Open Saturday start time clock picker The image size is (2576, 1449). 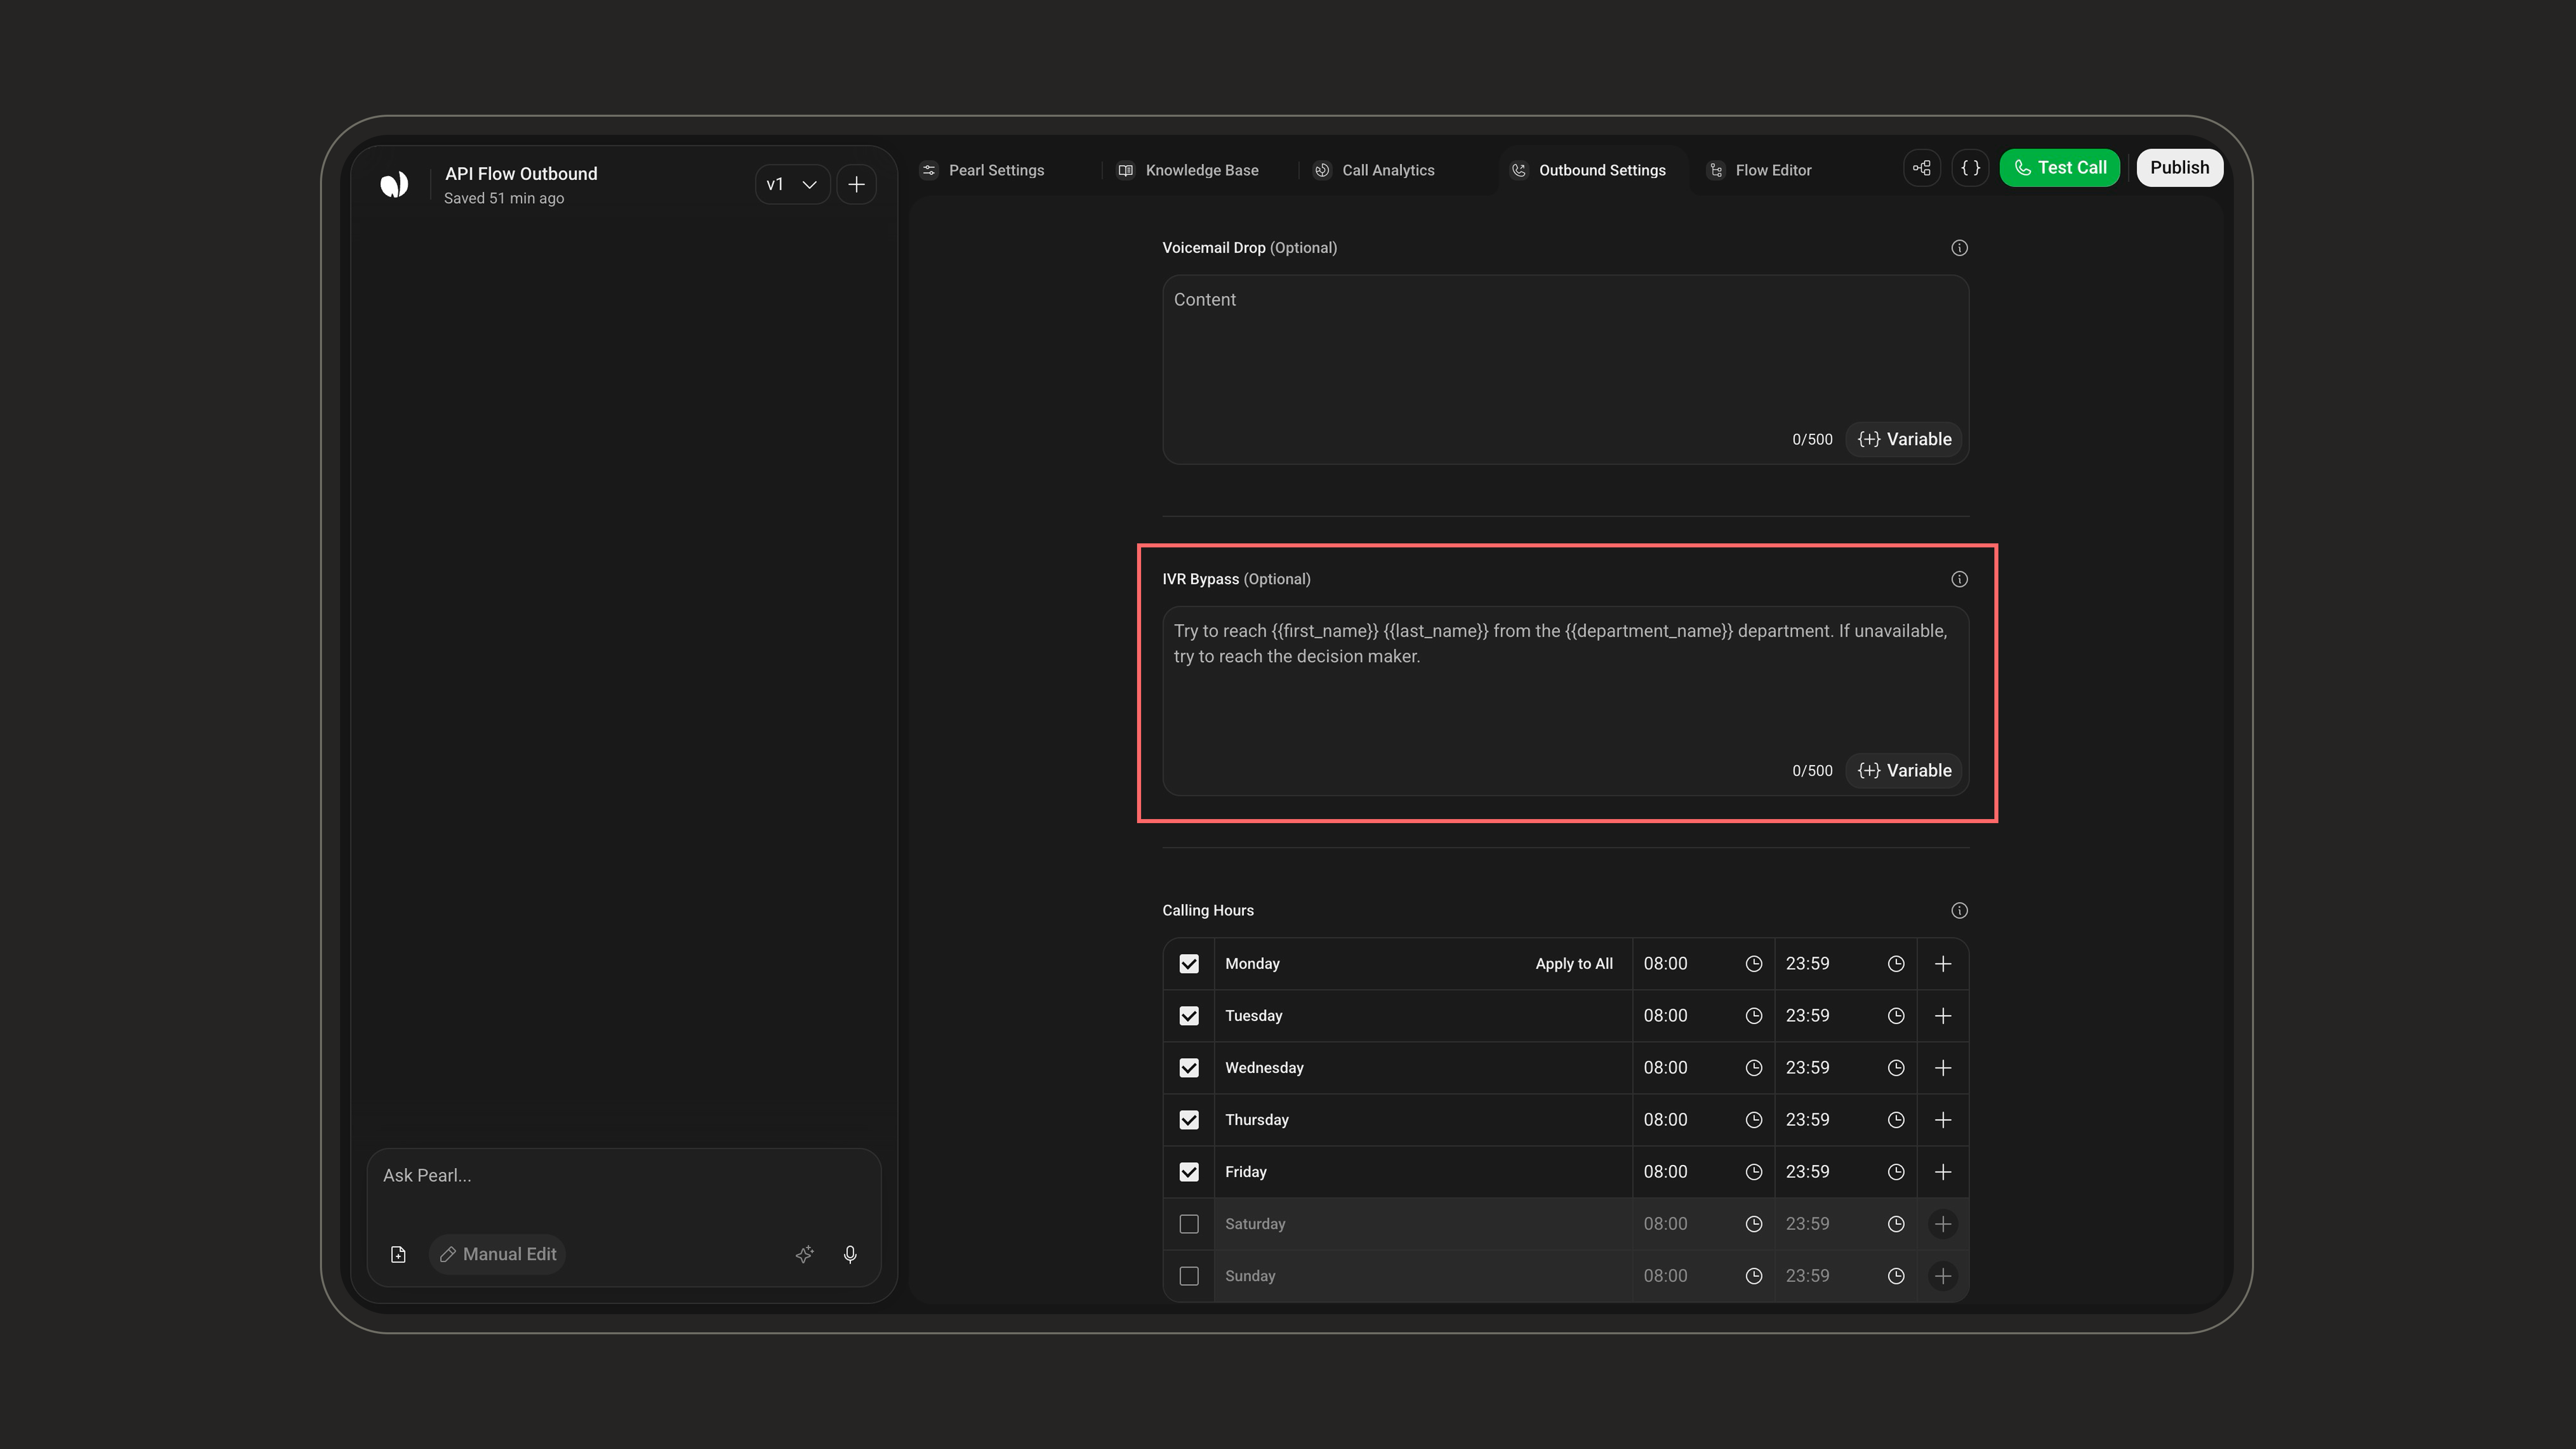1753,1224
